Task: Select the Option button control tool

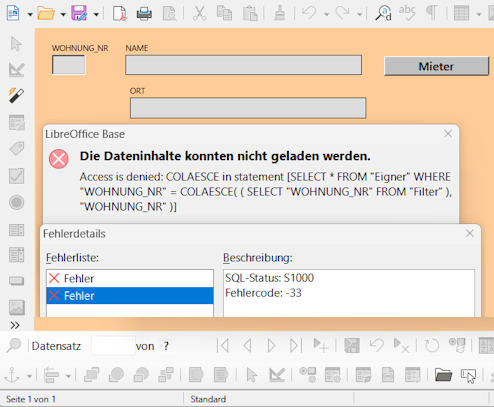Action: [x=17, y=202]
